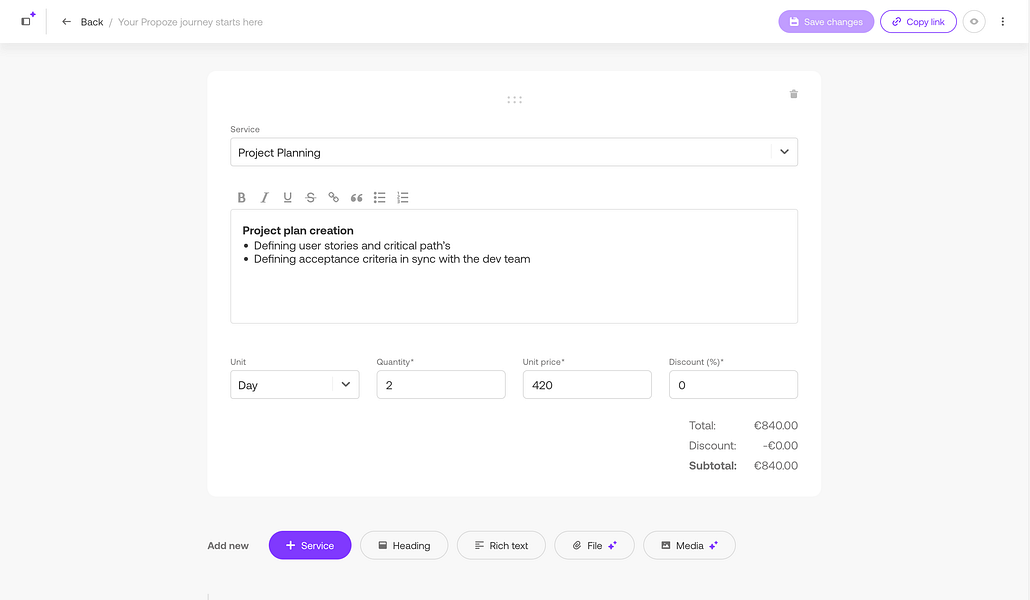Insert a blockquote
This screenshot has width=1030, height=600.
pos(356,198)
